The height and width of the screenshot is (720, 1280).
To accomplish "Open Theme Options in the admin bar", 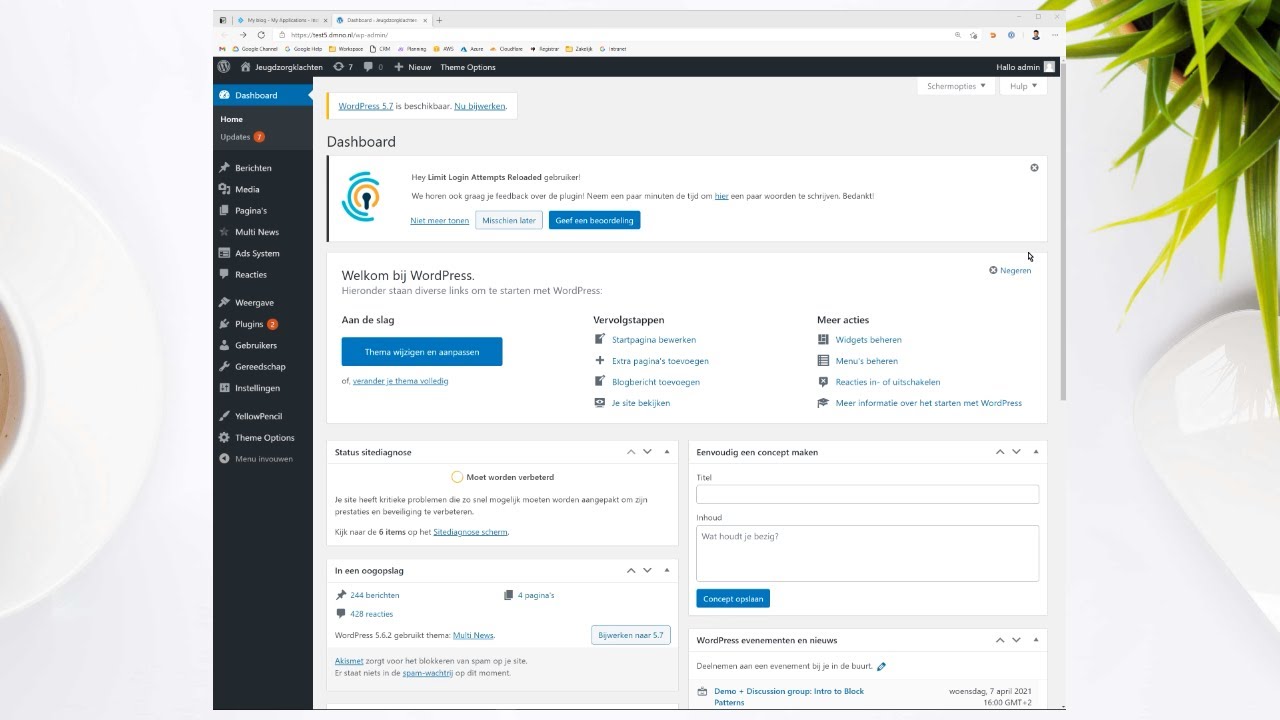I will coord(468,67).
